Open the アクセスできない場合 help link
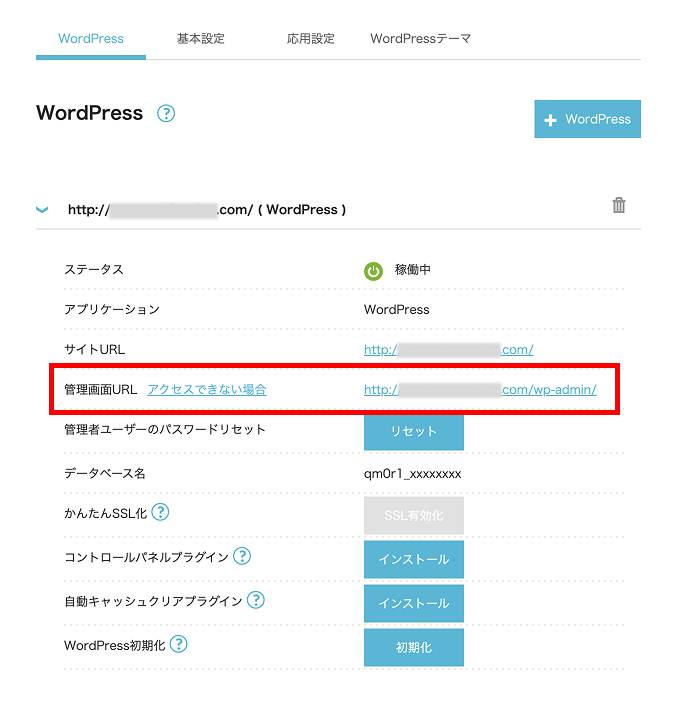The height and width of the screenshot is (710, 680). pyautogui.click(x=207, y=390)
